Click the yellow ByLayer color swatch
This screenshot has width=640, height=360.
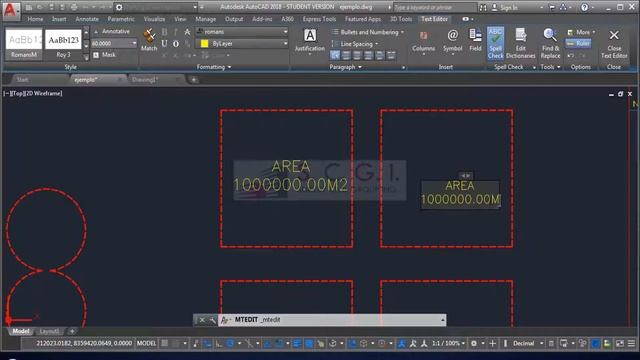pos(204,43)
